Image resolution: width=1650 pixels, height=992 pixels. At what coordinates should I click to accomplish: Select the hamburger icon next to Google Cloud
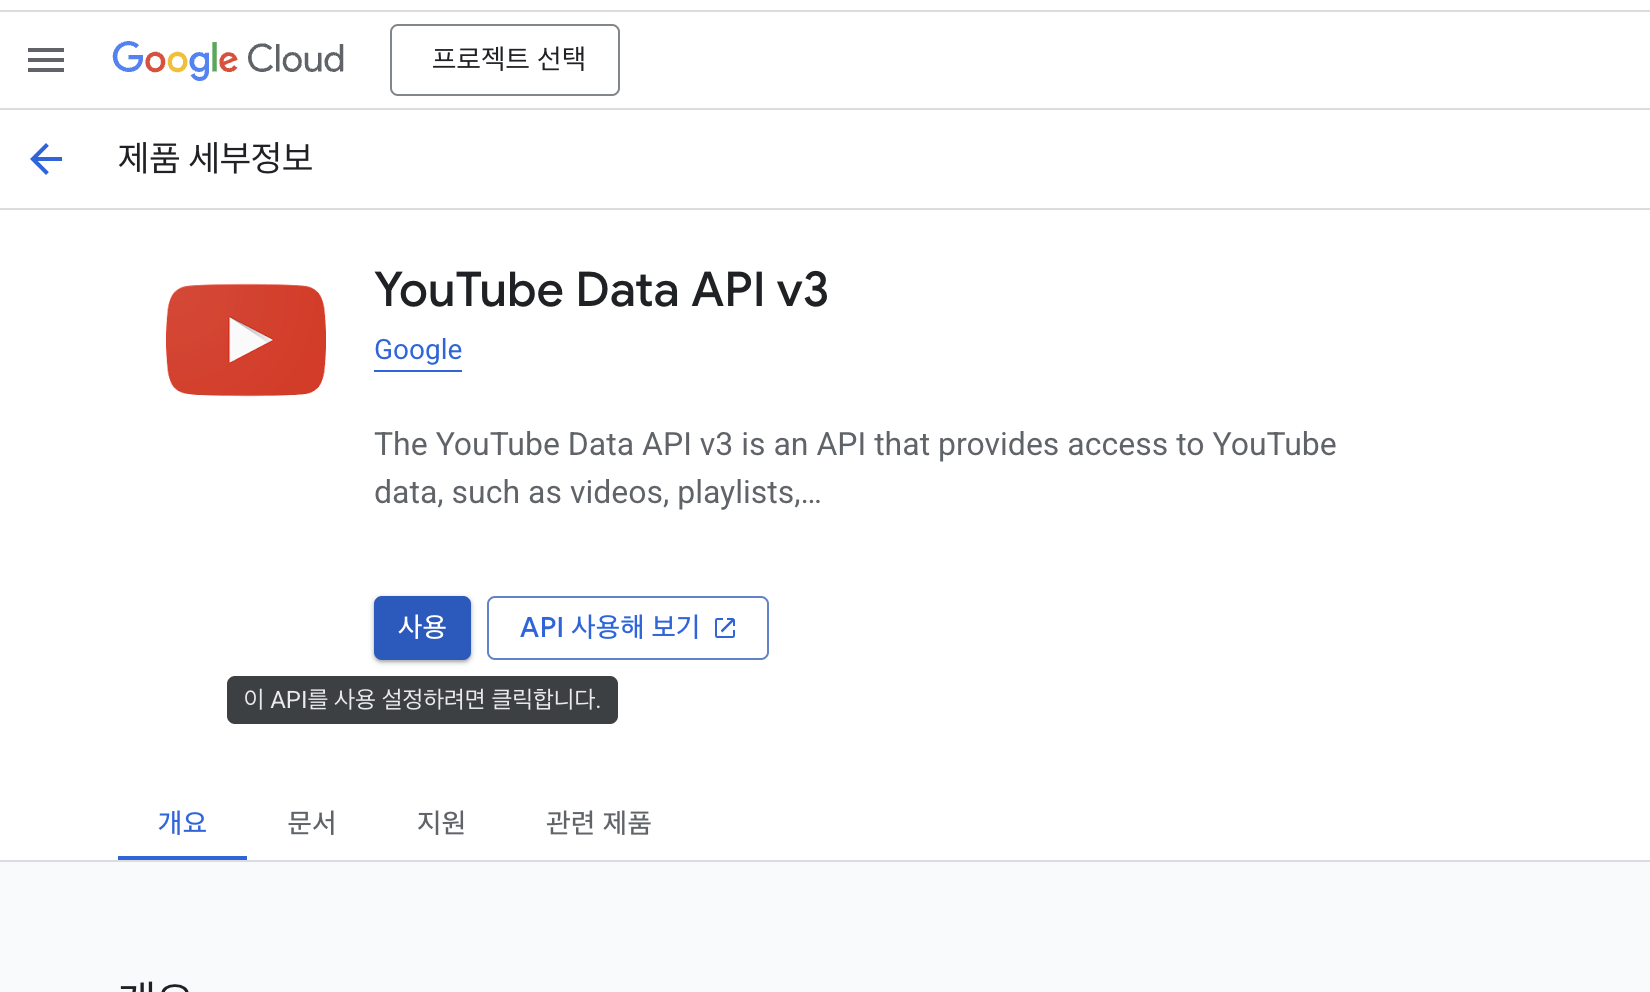[45, 60]
